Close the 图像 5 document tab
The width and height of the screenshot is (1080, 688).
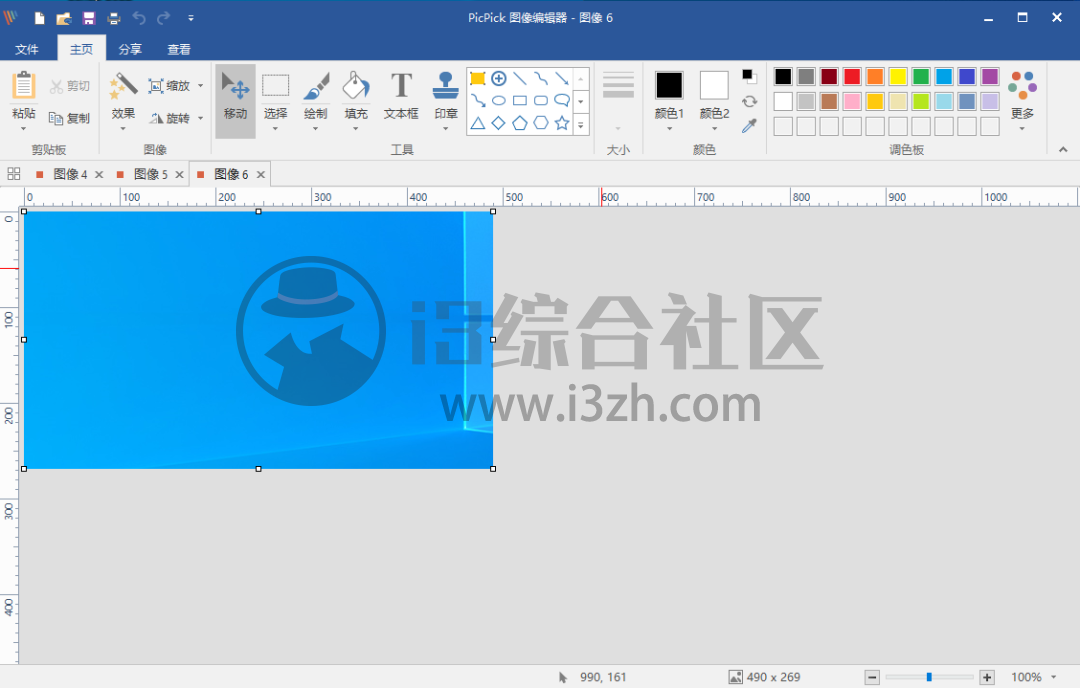(x=179, y=175)
